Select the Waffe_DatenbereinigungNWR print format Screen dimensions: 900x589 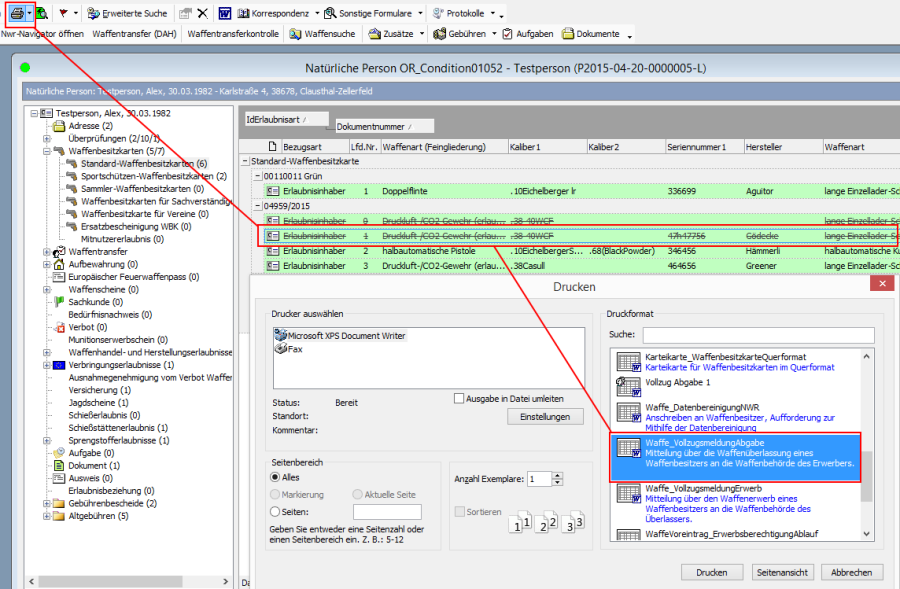[702, 408]
